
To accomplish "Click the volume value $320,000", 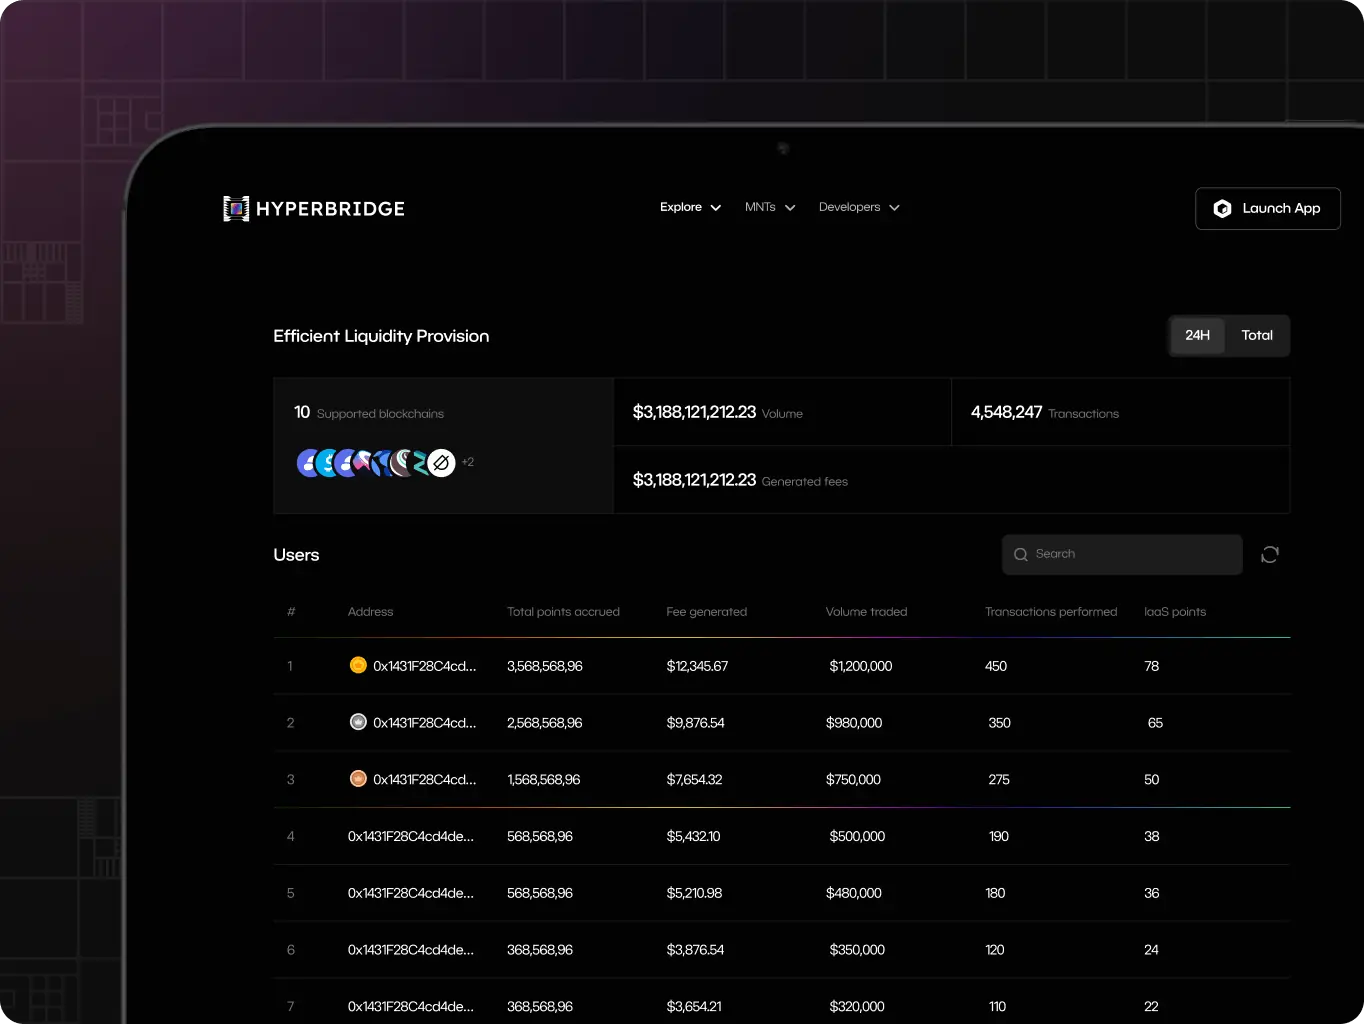I will click(x=857, y=1007).
